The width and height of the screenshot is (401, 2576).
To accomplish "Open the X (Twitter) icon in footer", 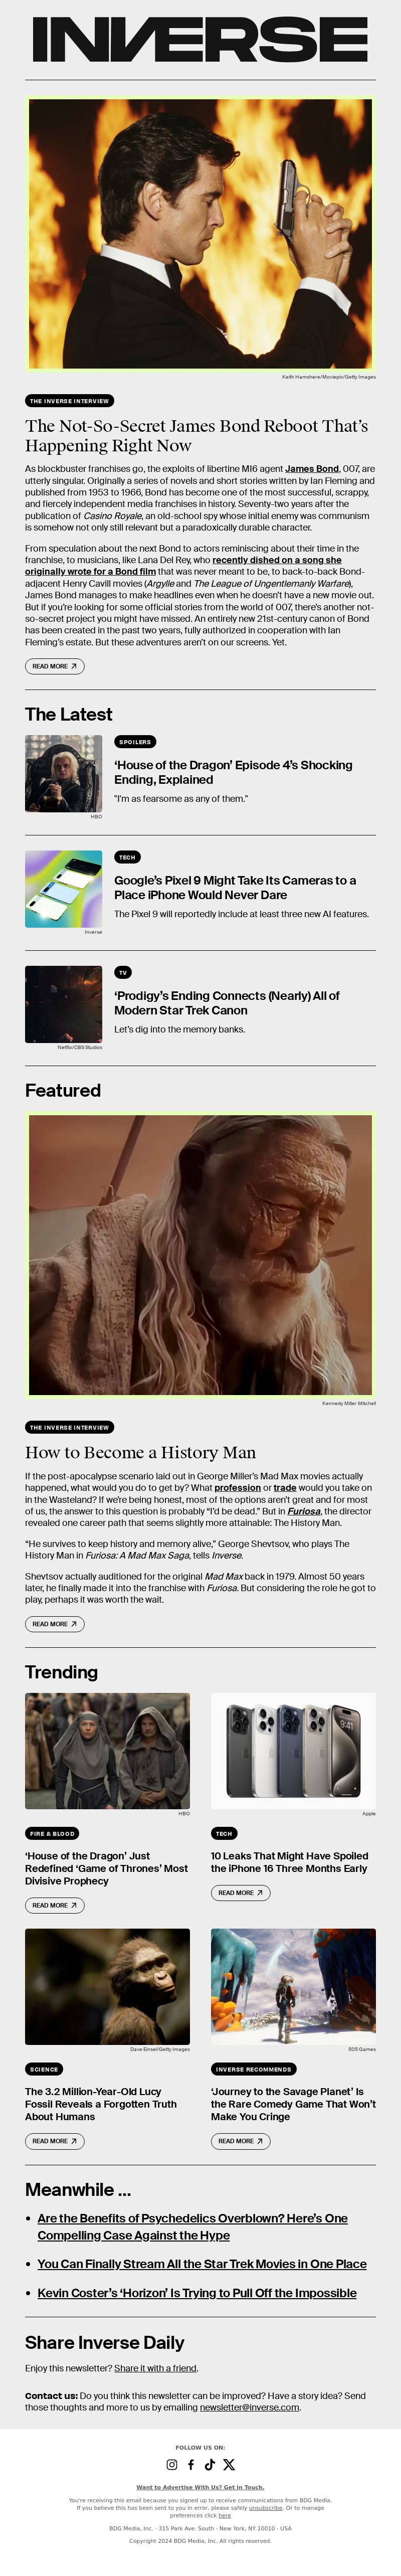I will tap(229, 2464).
